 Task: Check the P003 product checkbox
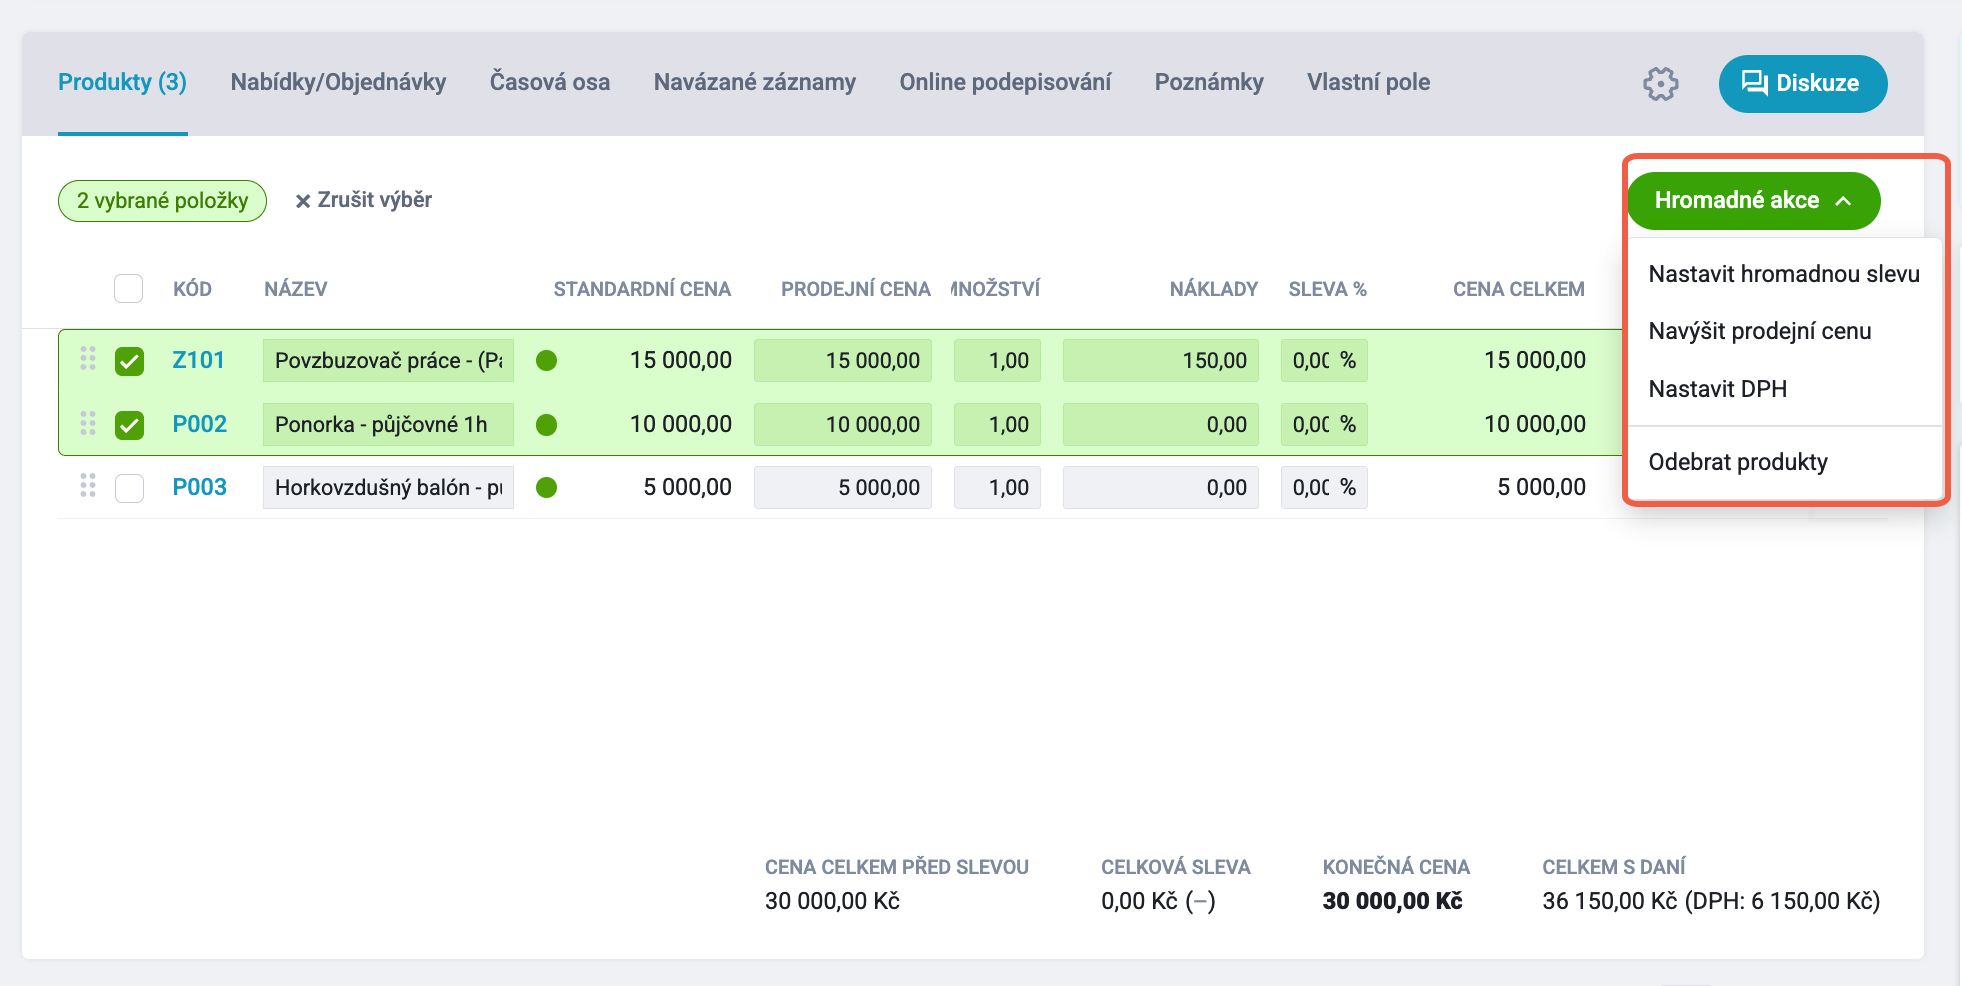[x=129, y=488]
